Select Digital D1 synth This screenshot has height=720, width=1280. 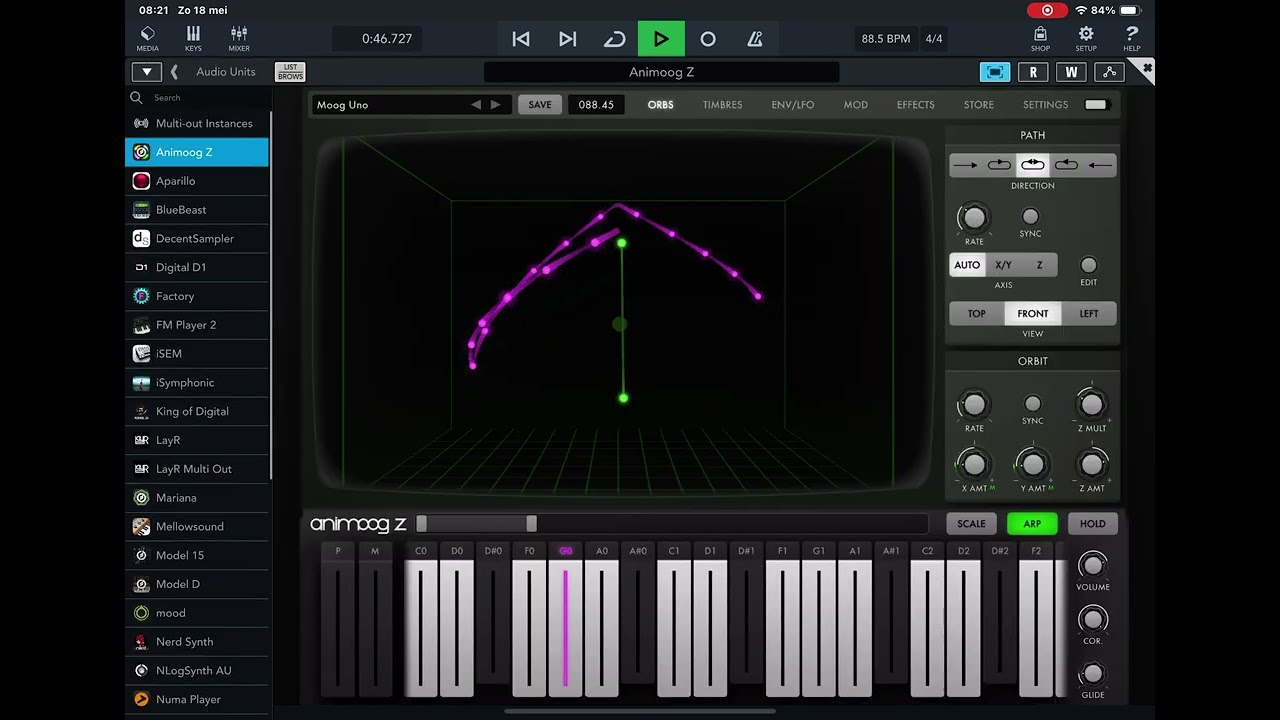pos(197,267)
